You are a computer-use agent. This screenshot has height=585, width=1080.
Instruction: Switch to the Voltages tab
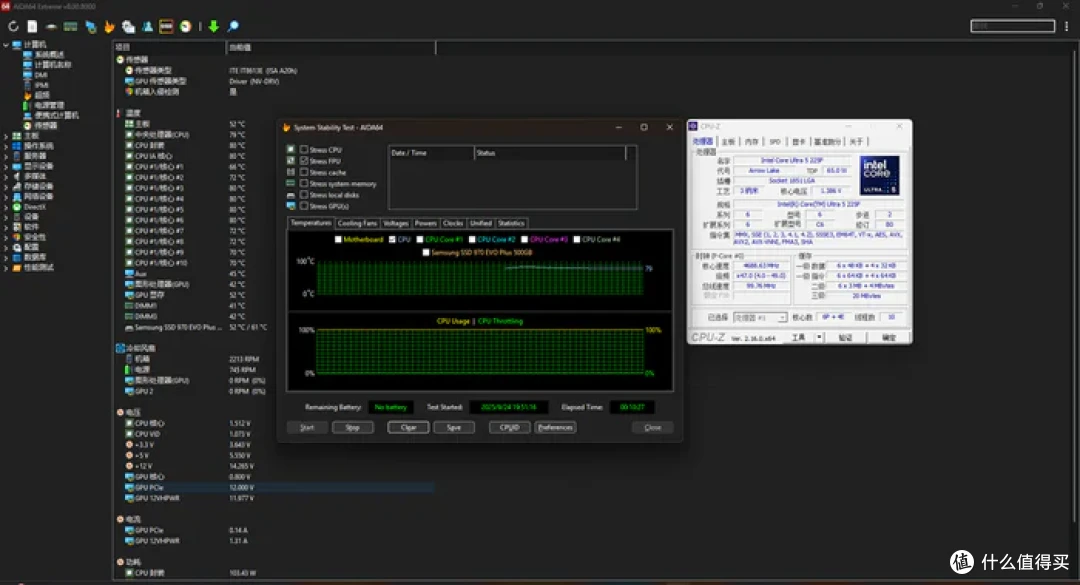(395, 223)
